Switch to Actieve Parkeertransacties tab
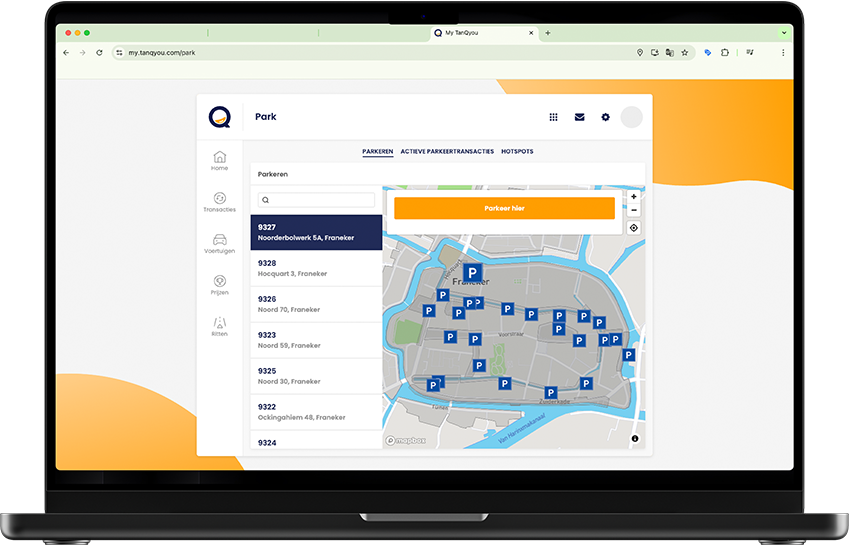Viewport: 849px width, 545px height. (x=447, y=152)
